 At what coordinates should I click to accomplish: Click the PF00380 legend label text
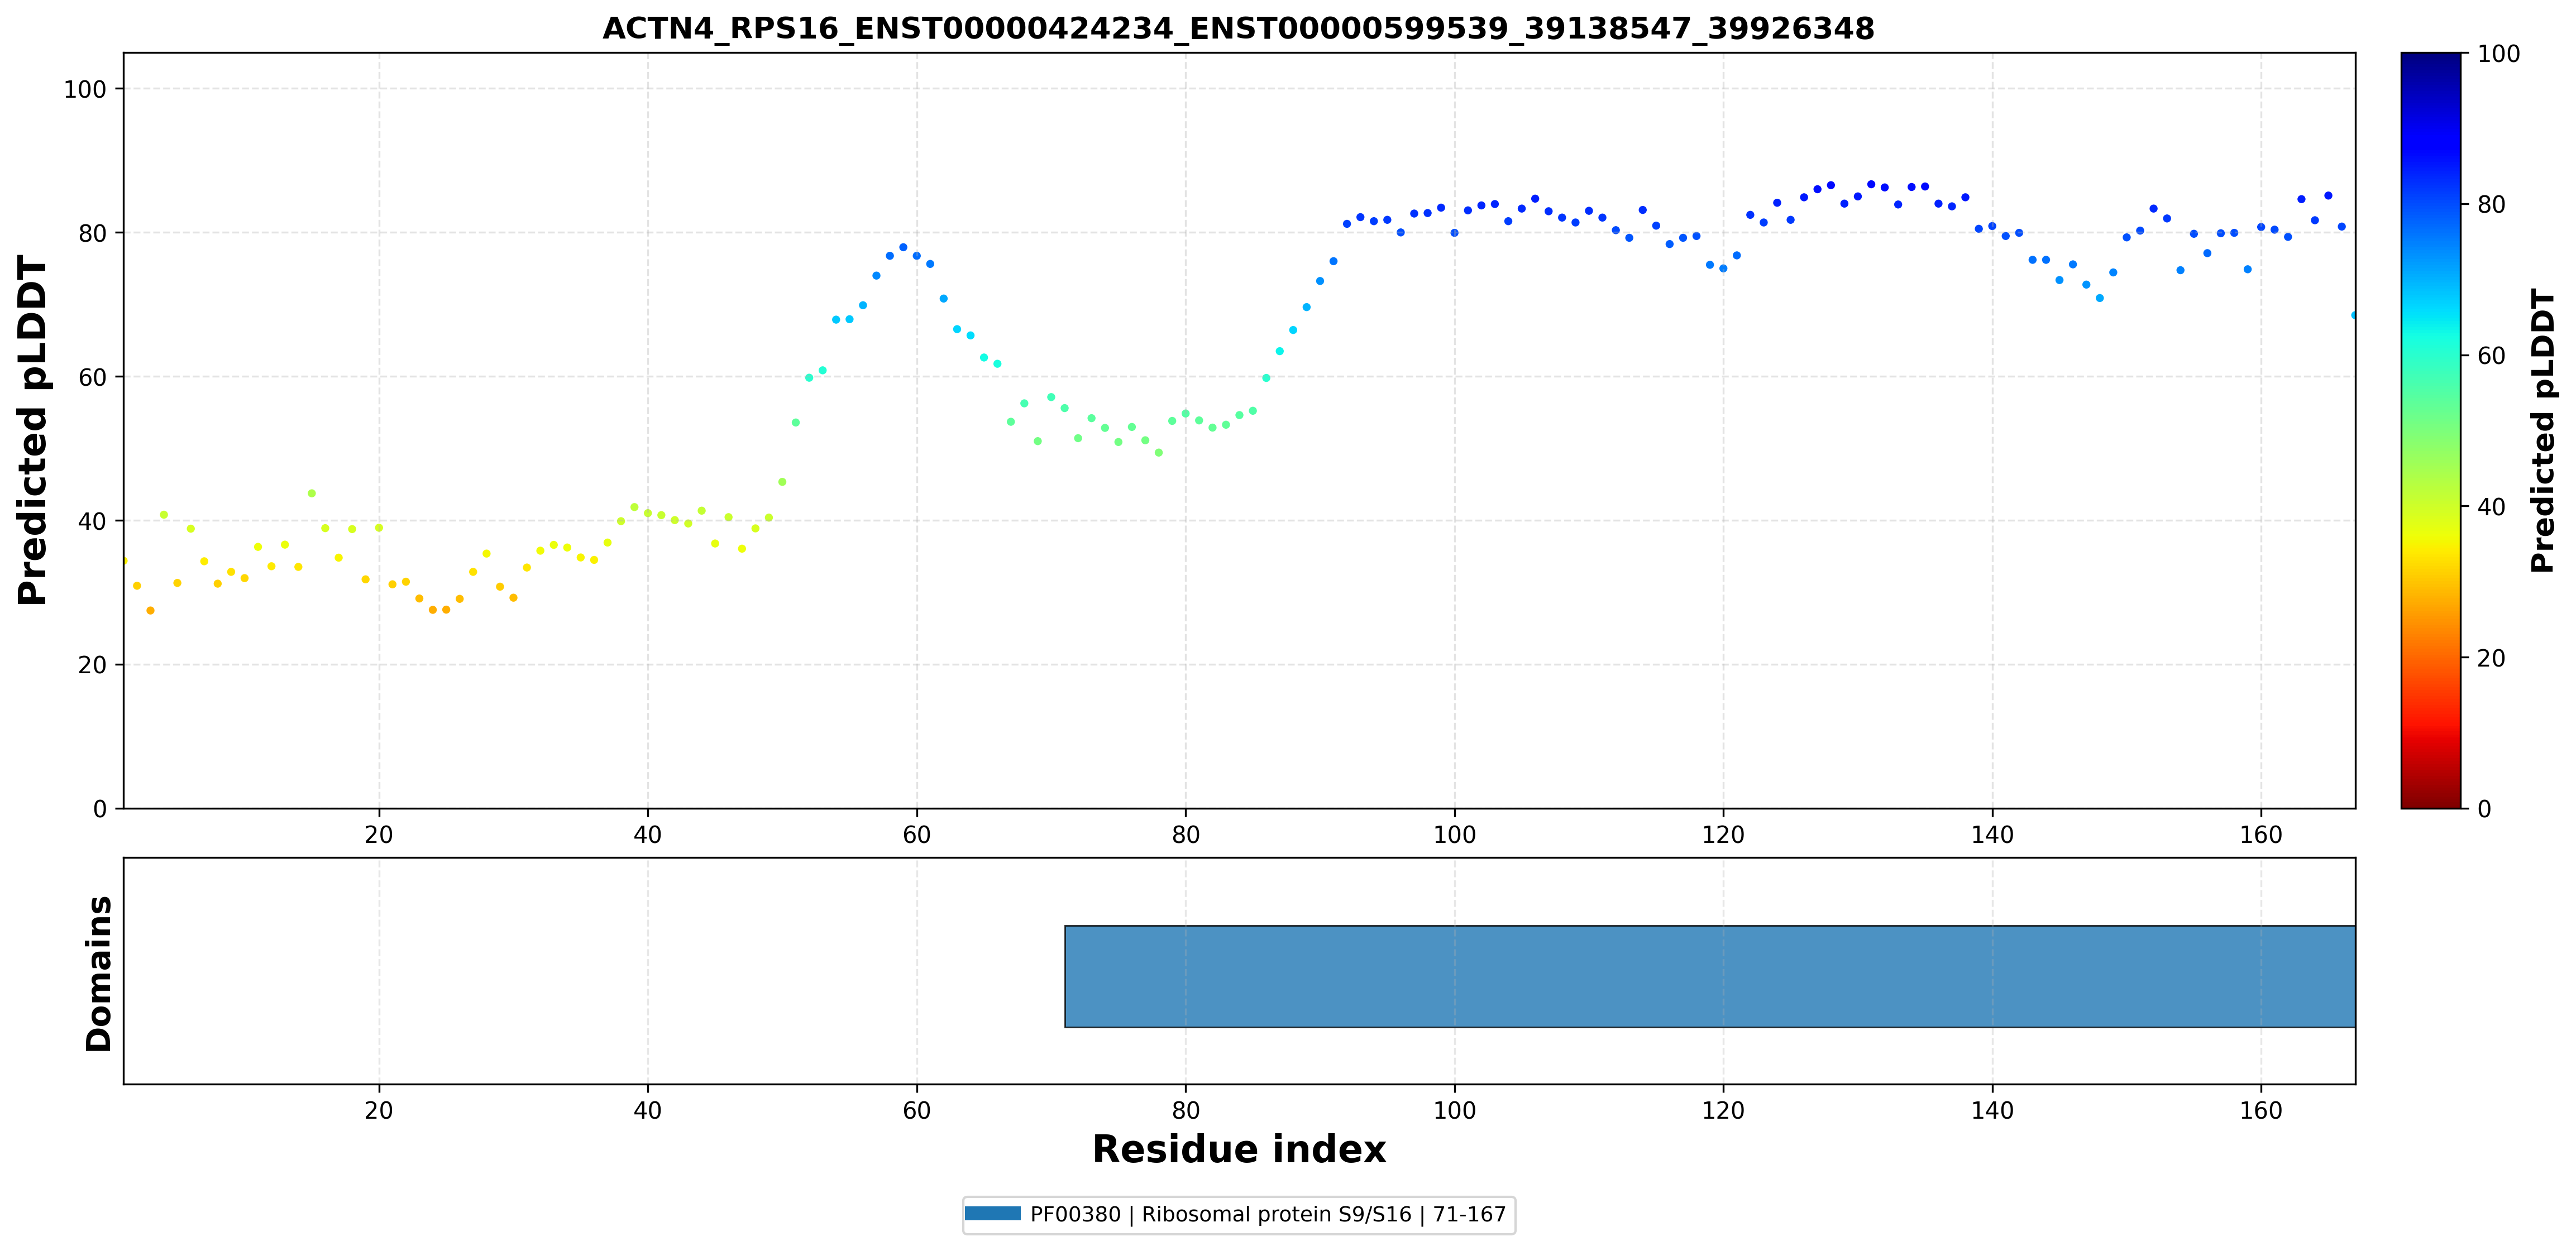pyautogui.click(x=1268, y=1214)
